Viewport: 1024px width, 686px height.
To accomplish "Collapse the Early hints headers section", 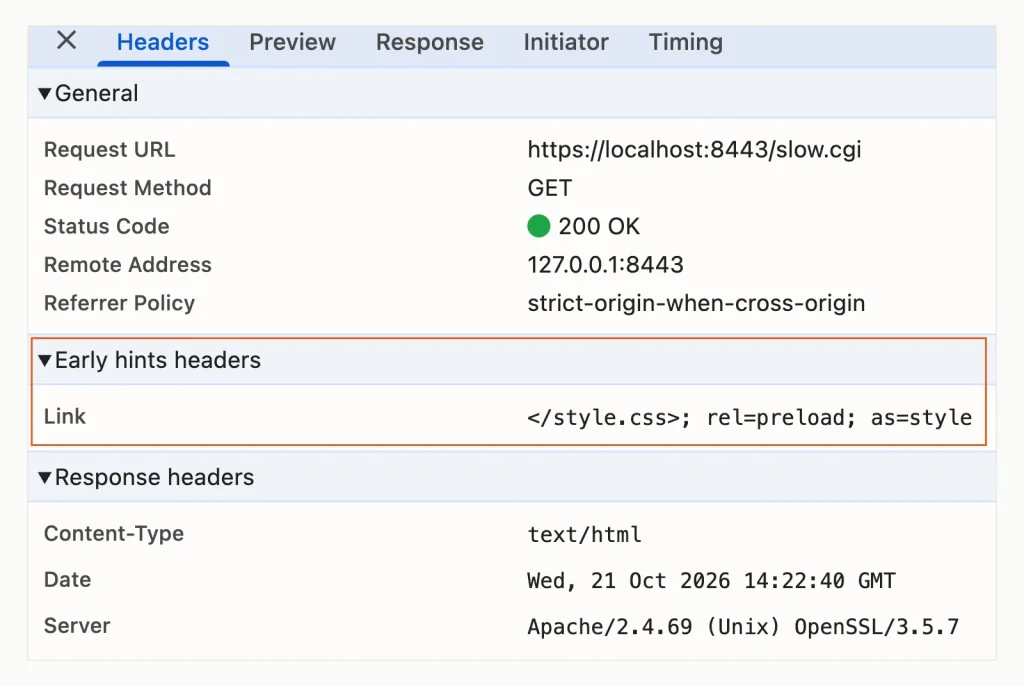I will coord(44,360).
